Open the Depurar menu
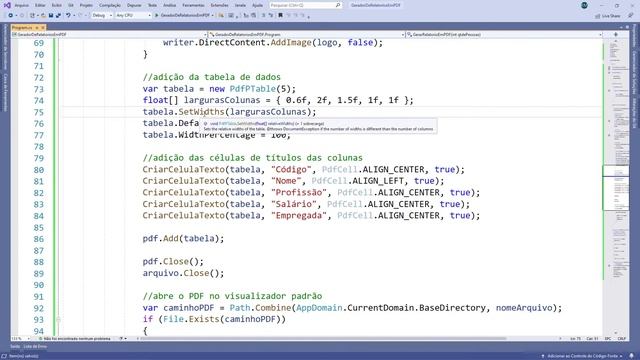640x360 pixels. 134,5
